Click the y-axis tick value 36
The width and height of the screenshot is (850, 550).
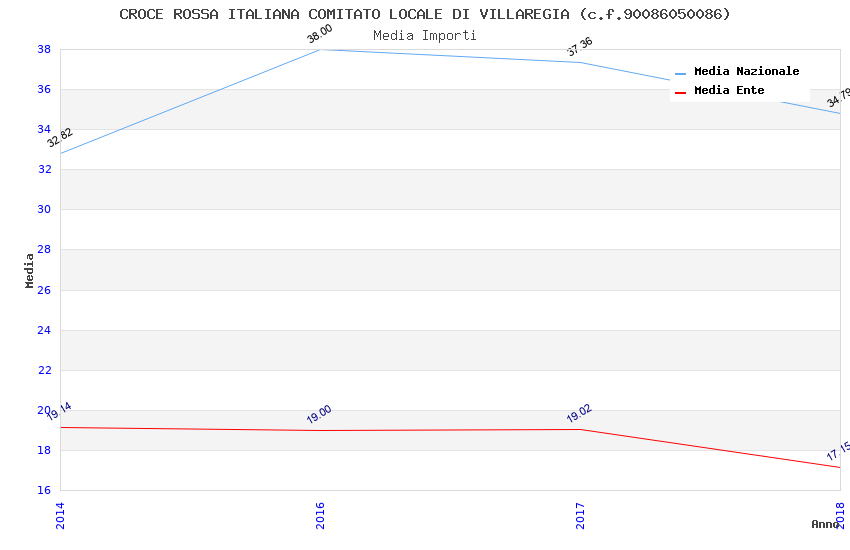pos(44,89)
